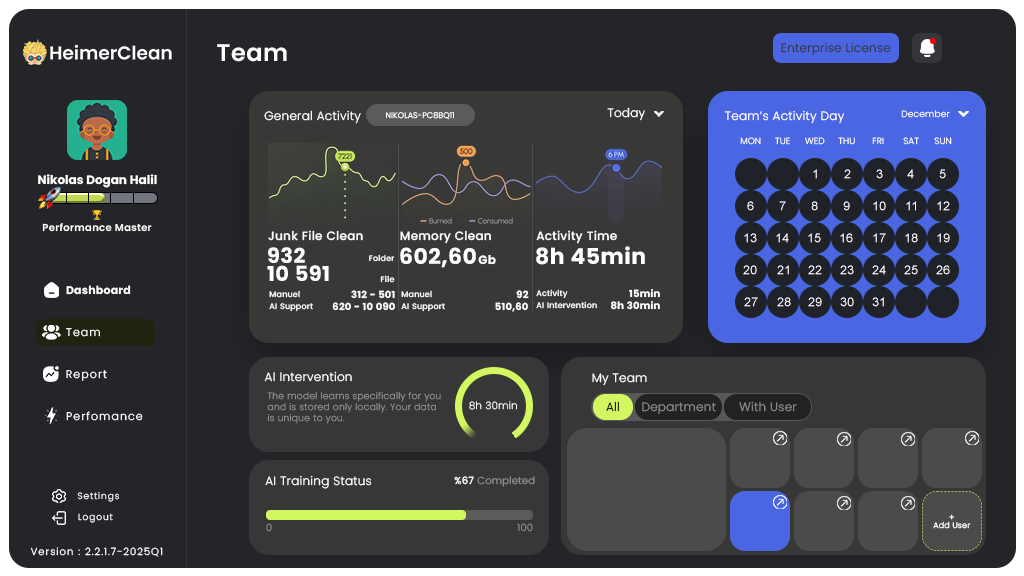Click the Performance Master title
This screenshot has width=1024, height=576.
[97, 227]
